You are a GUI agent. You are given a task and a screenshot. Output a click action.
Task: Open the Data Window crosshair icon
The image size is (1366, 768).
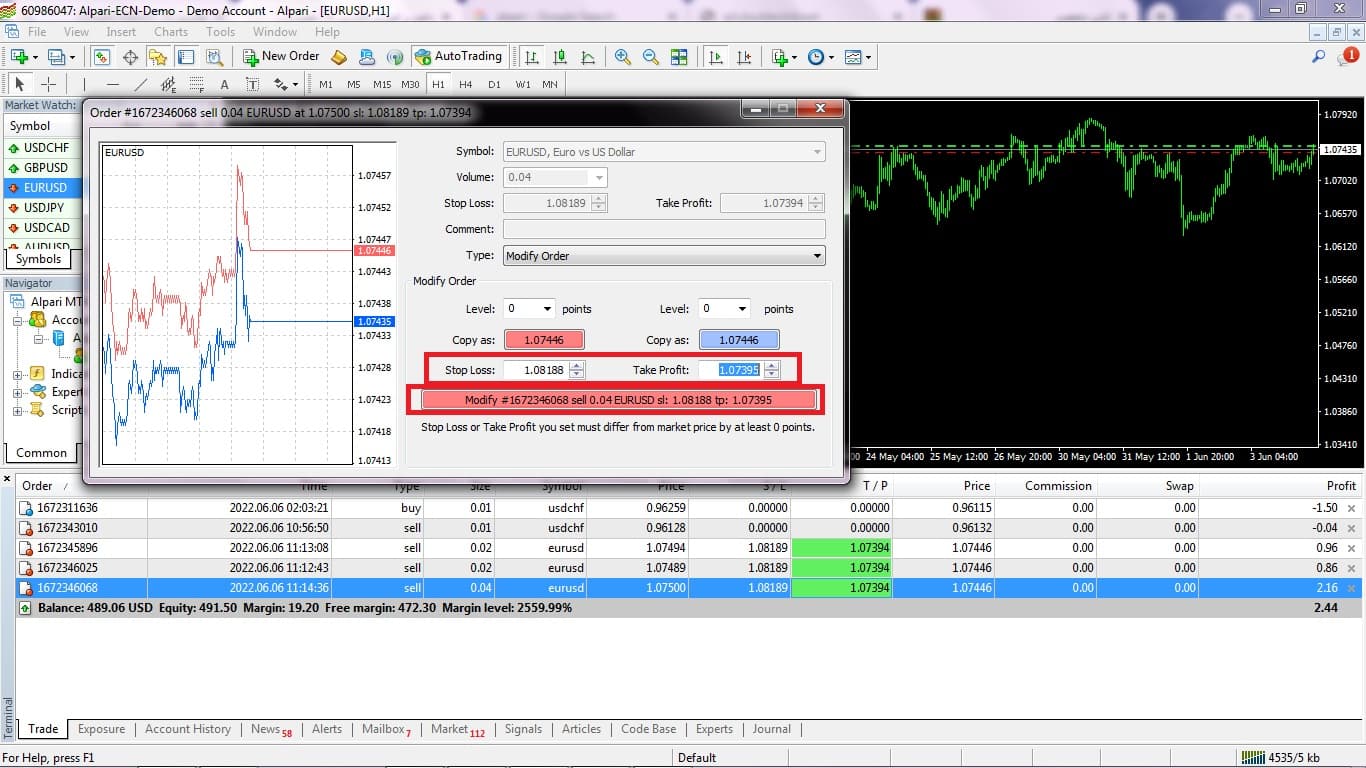130,57
